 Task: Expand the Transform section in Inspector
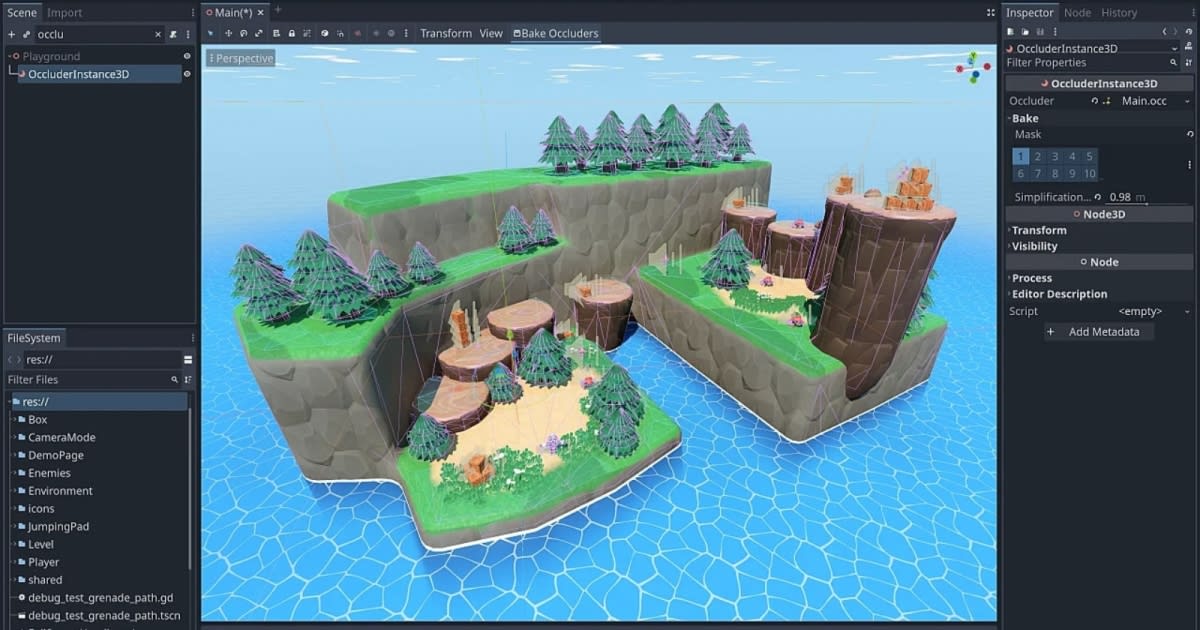tap(1039, 230)
